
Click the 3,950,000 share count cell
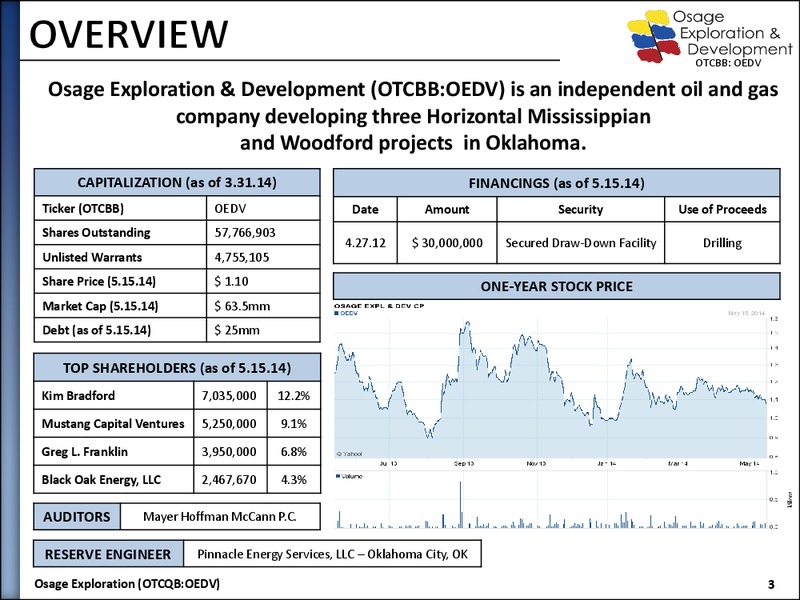[x=230, y=452]
